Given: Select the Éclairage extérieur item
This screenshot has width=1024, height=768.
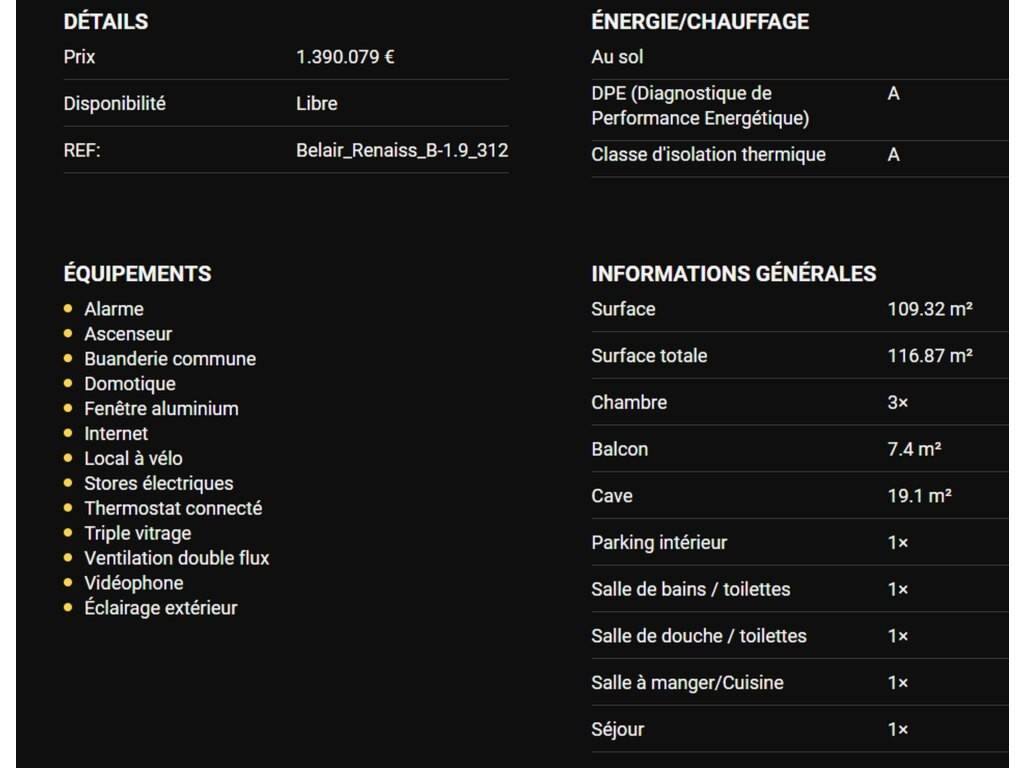Looking at the screenshot, I should tap(161, 608).
